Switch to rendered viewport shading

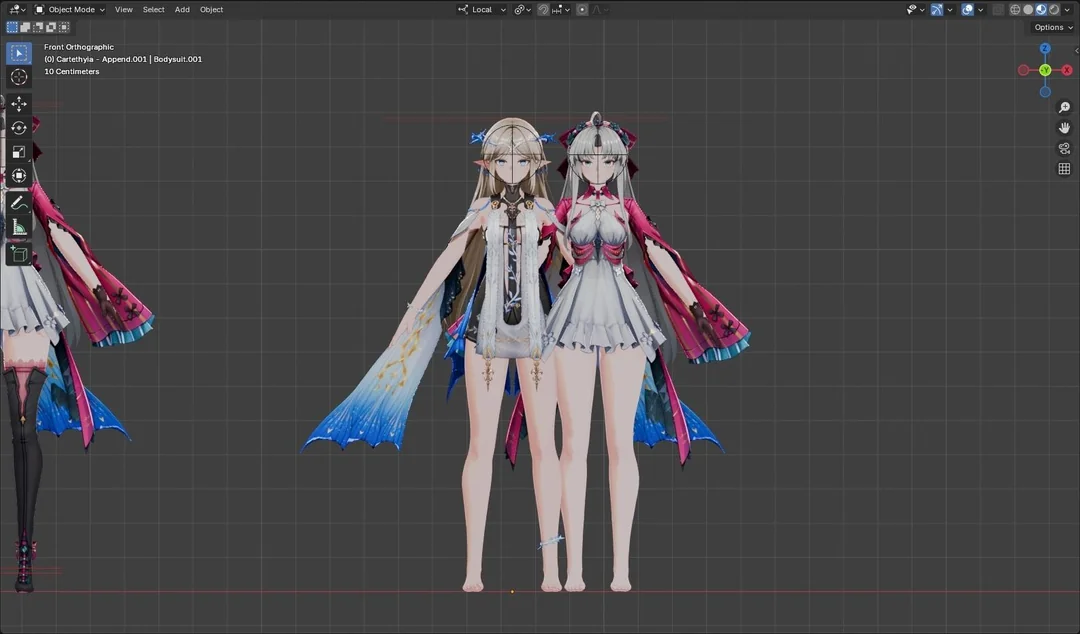point(1055,10)
